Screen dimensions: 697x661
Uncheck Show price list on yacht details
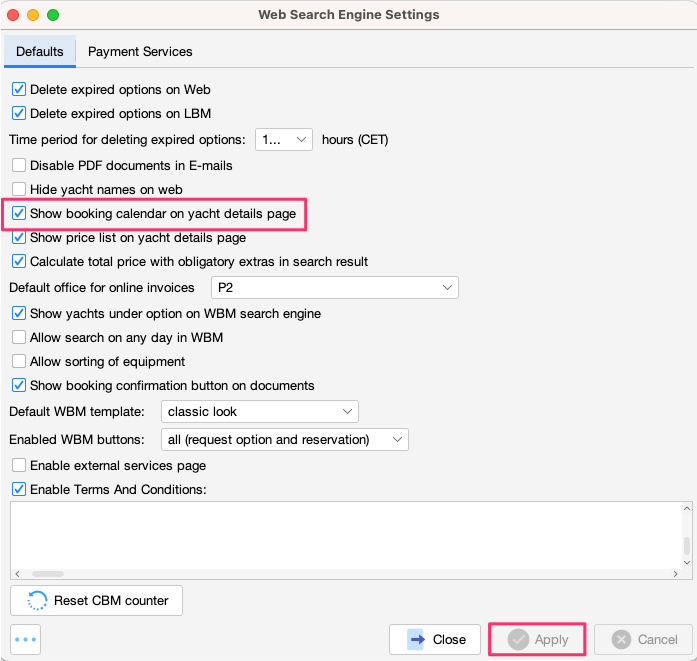click(x=19, y=237)
